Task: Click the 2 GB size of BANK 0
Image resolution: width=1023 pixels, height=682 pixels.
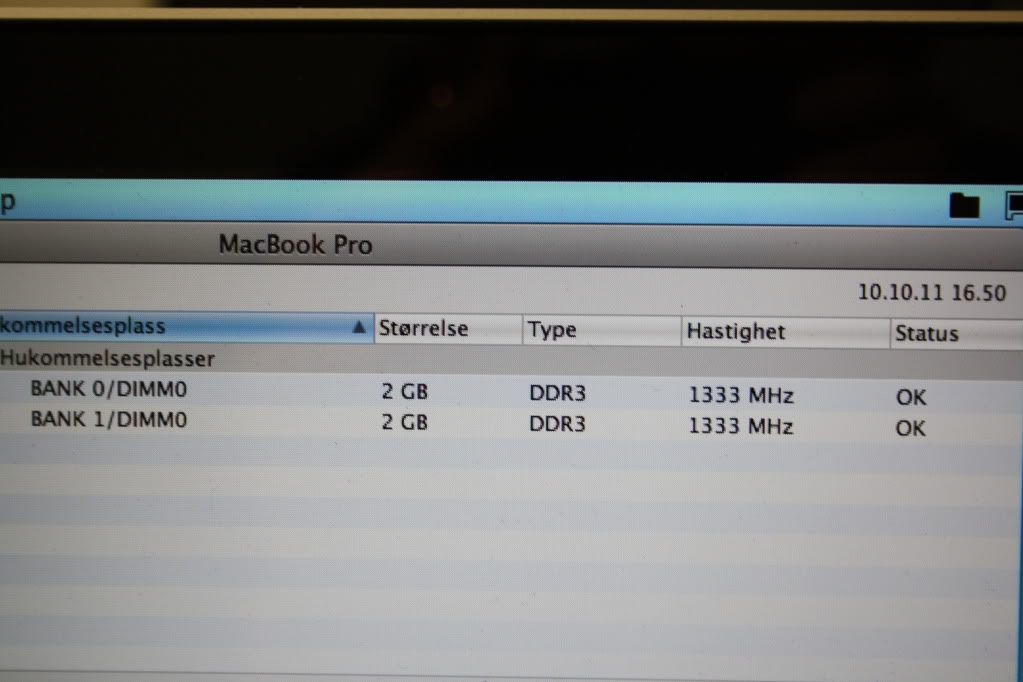Action: point(405,391)
